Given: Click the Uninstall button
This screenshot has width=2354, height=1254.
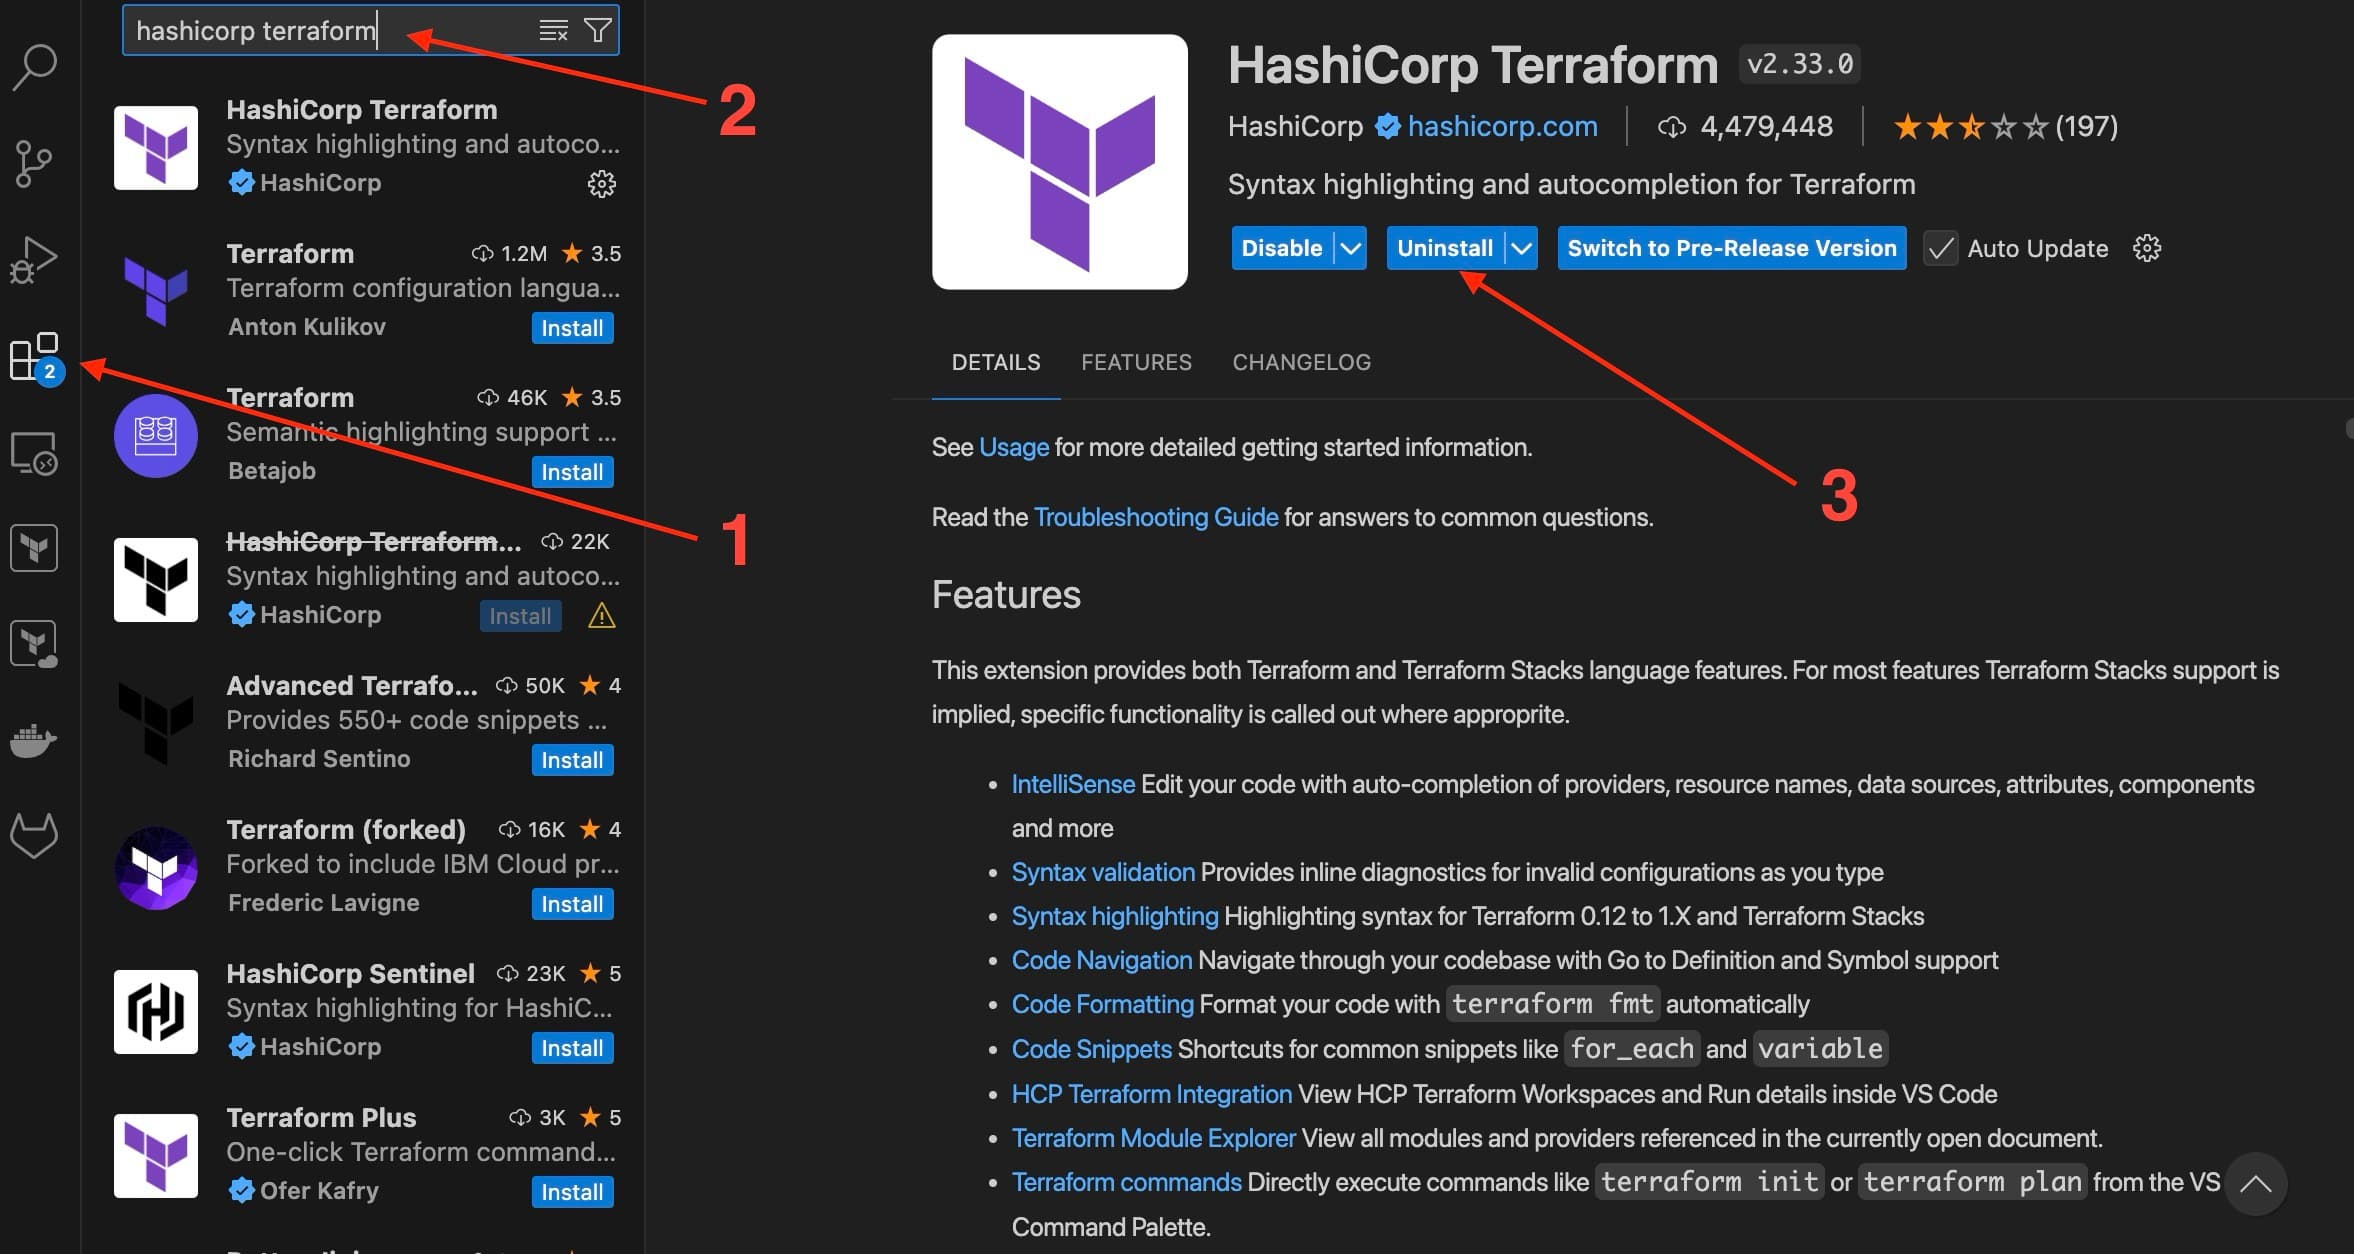Looking at the screenshot, I should (x=1445, y=248).
